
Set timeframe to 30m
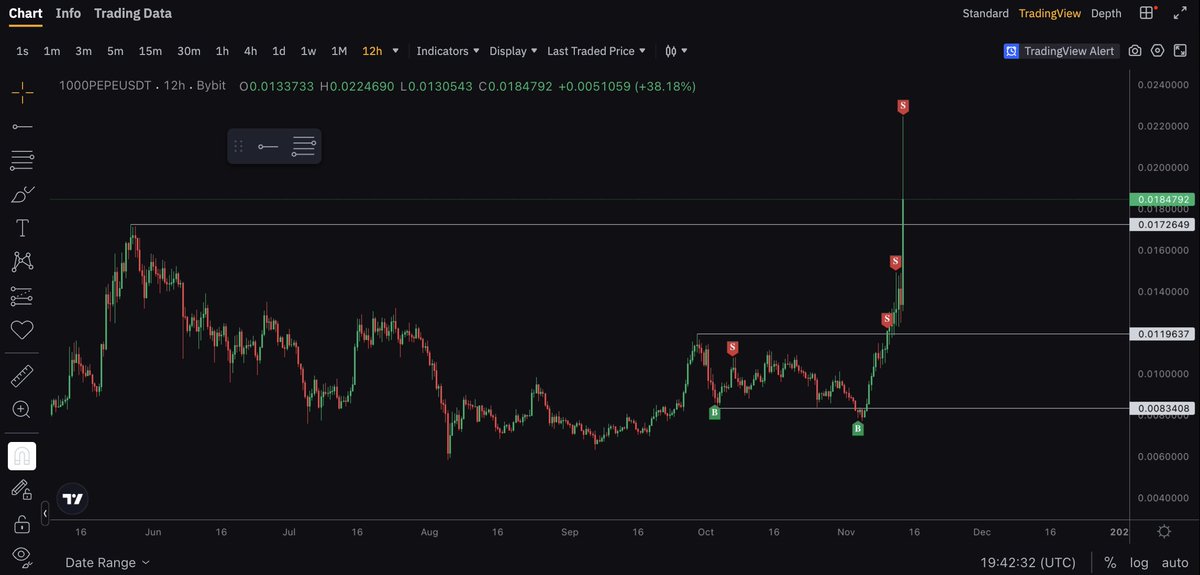coord(188,51)
